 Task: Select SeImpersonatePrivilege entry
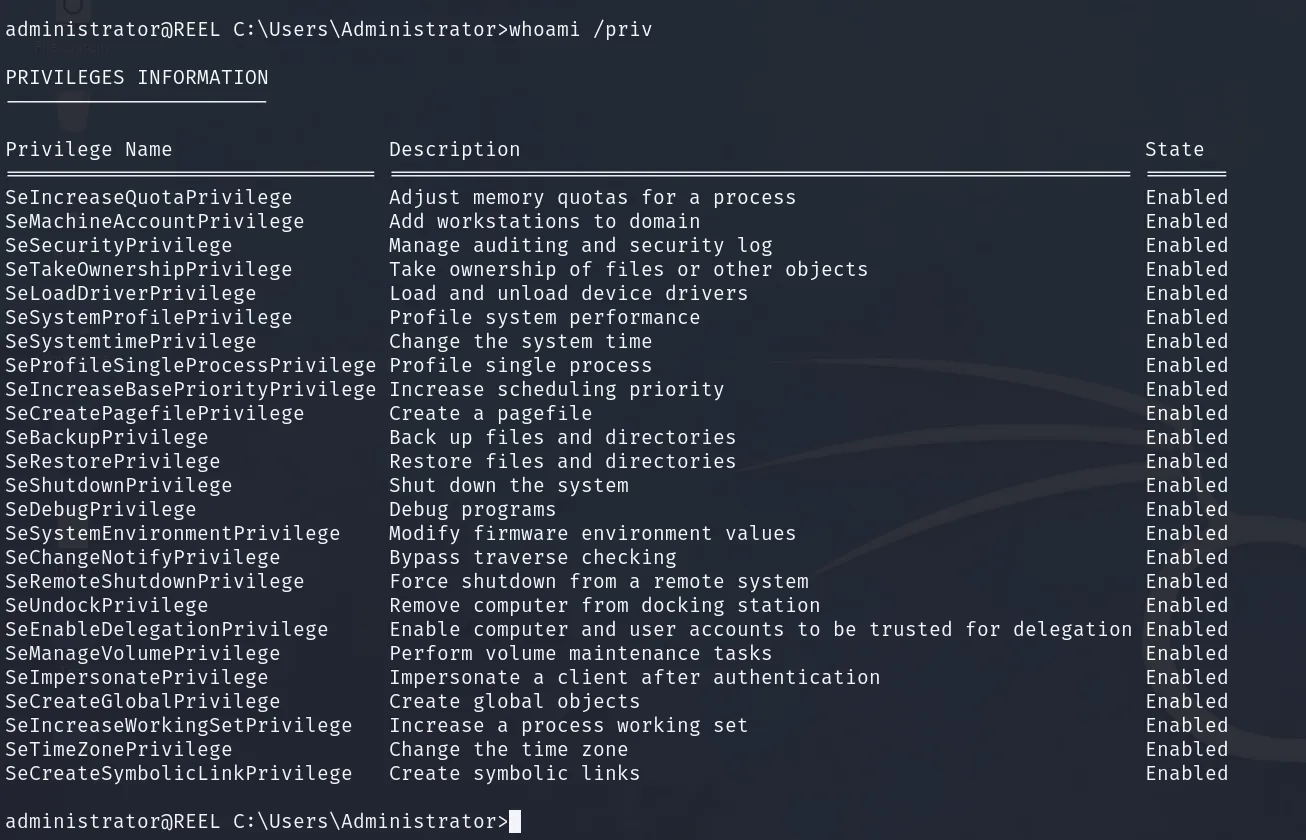(137, 677)
